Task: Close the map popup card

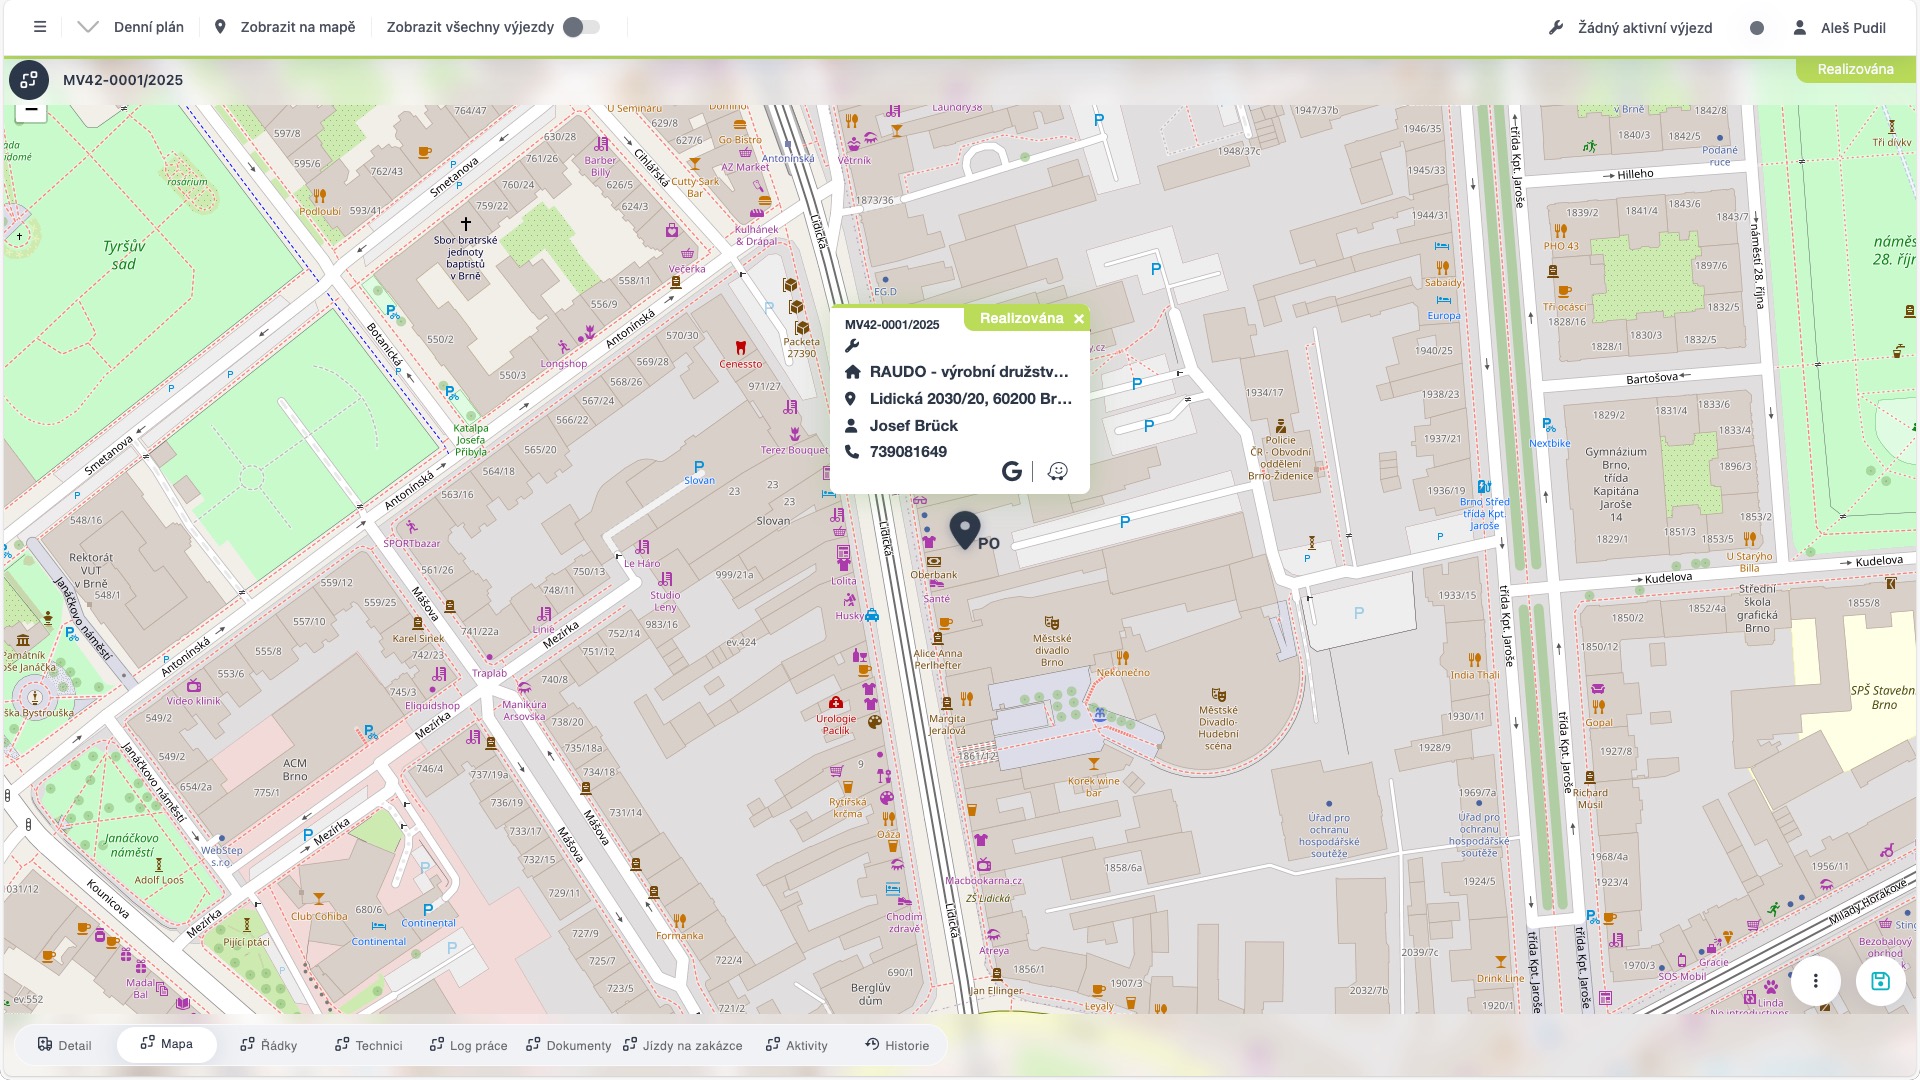Action: [x=1079, y=319]
